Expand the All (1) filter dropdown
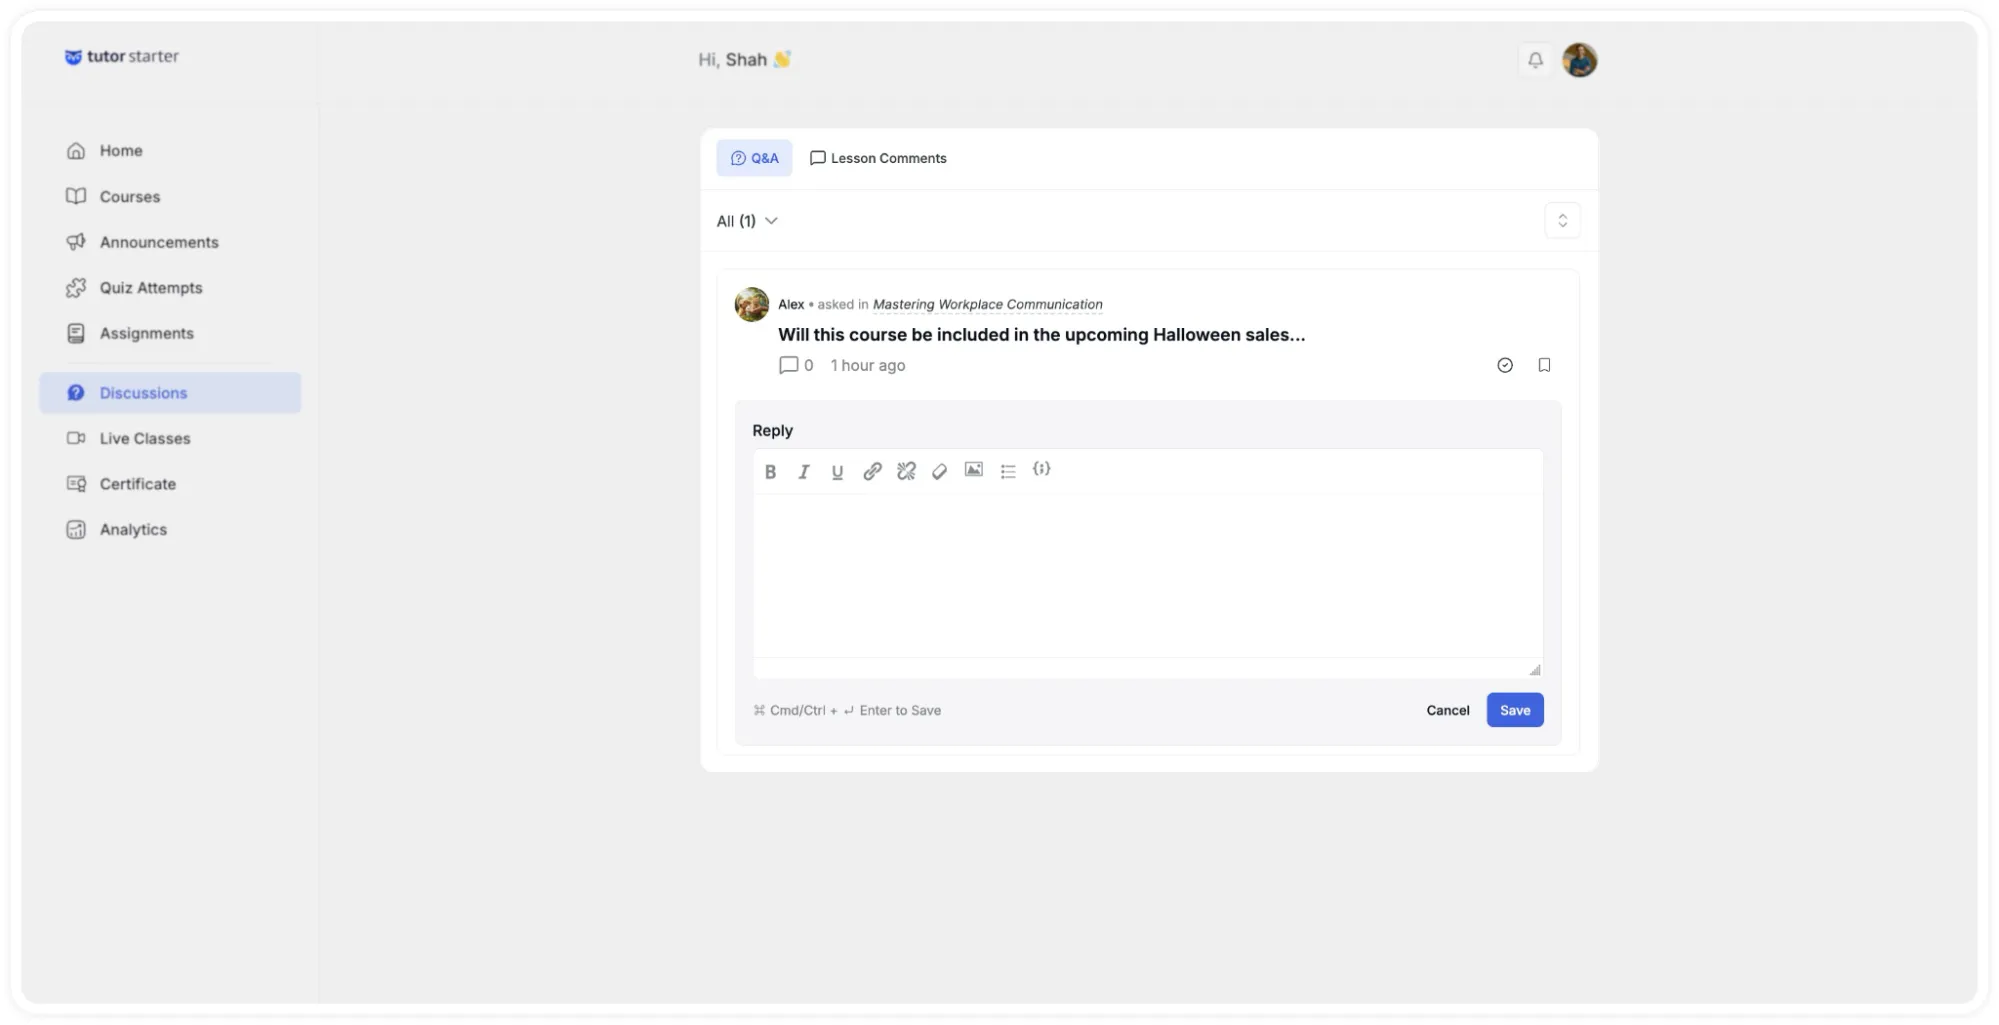 pyautogui.click(x=747, y=221)
